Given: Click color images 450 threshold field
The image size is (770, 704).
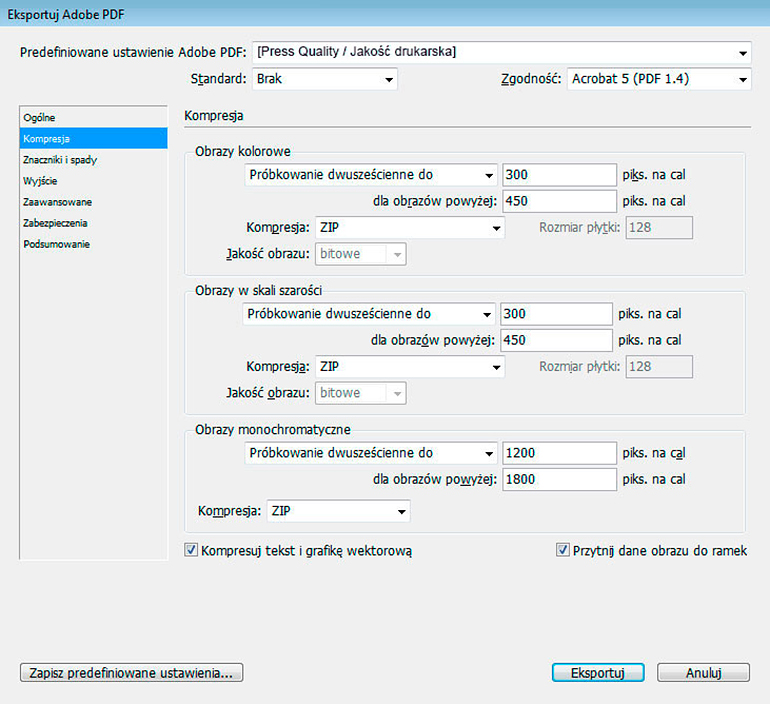Looking at the screenshot, I should tap(559, 201).
